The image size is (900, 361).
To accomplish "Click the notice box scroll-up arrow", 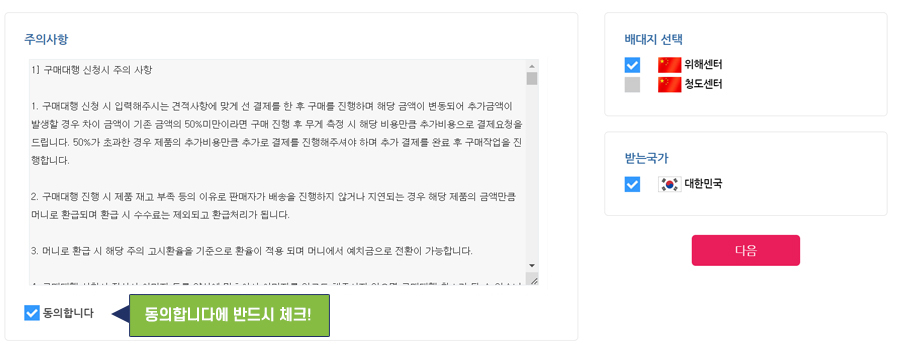I will point(532,65).
